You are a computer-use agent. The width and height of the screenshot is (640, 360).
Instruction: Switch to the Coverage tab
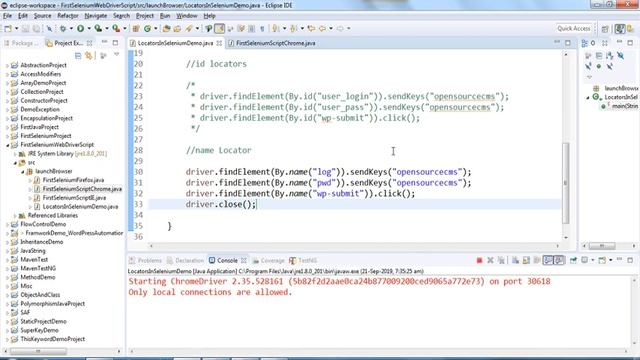coord(268,260)
